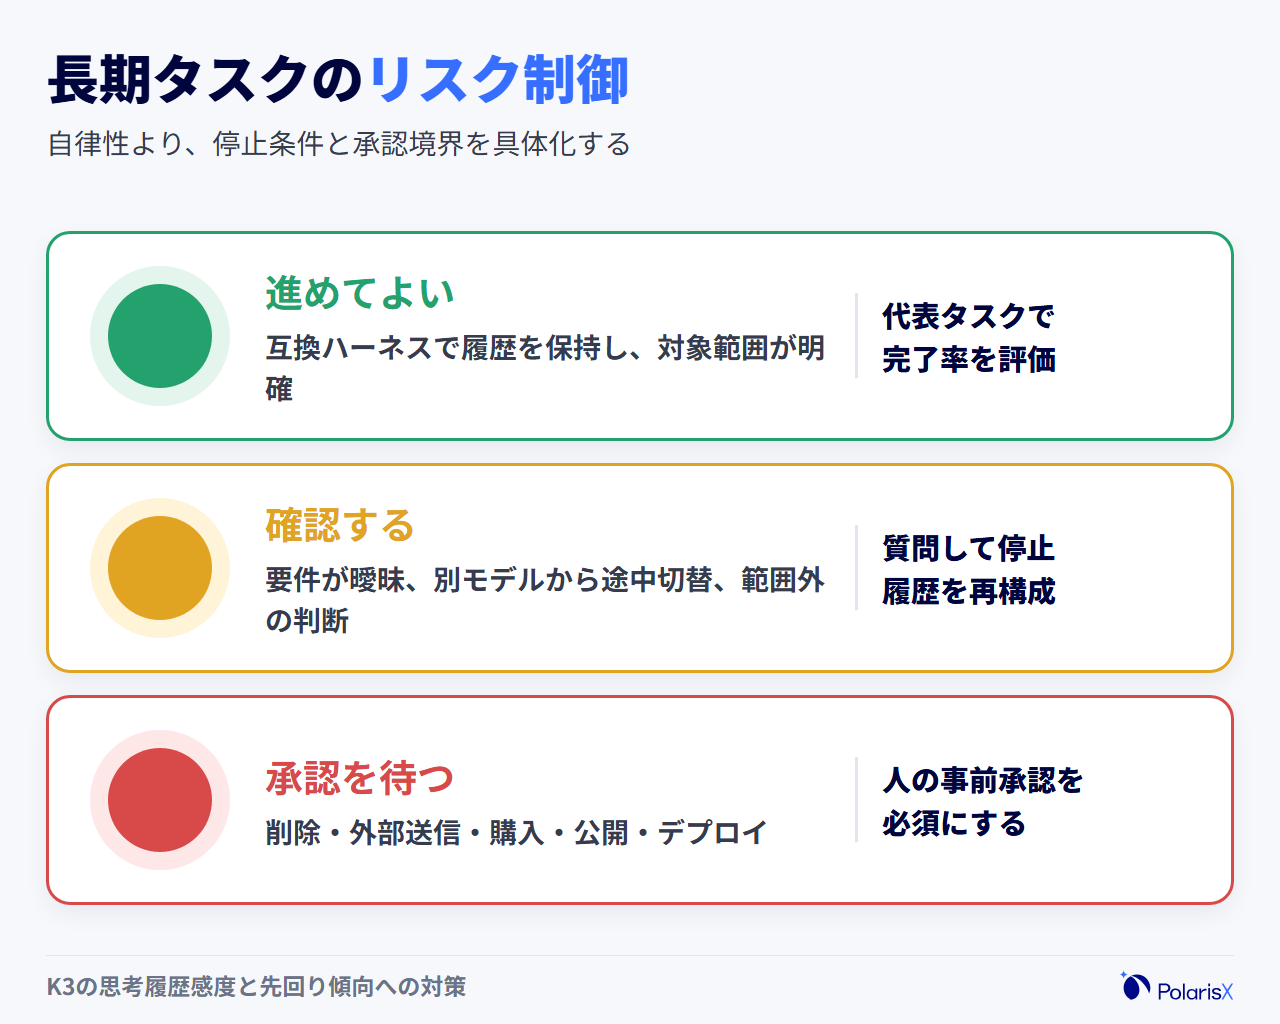This screenshot has height=1024, width=1280.
Task: Click the subtitle about 停止条件と承認境界
Action: coord(339,144)
